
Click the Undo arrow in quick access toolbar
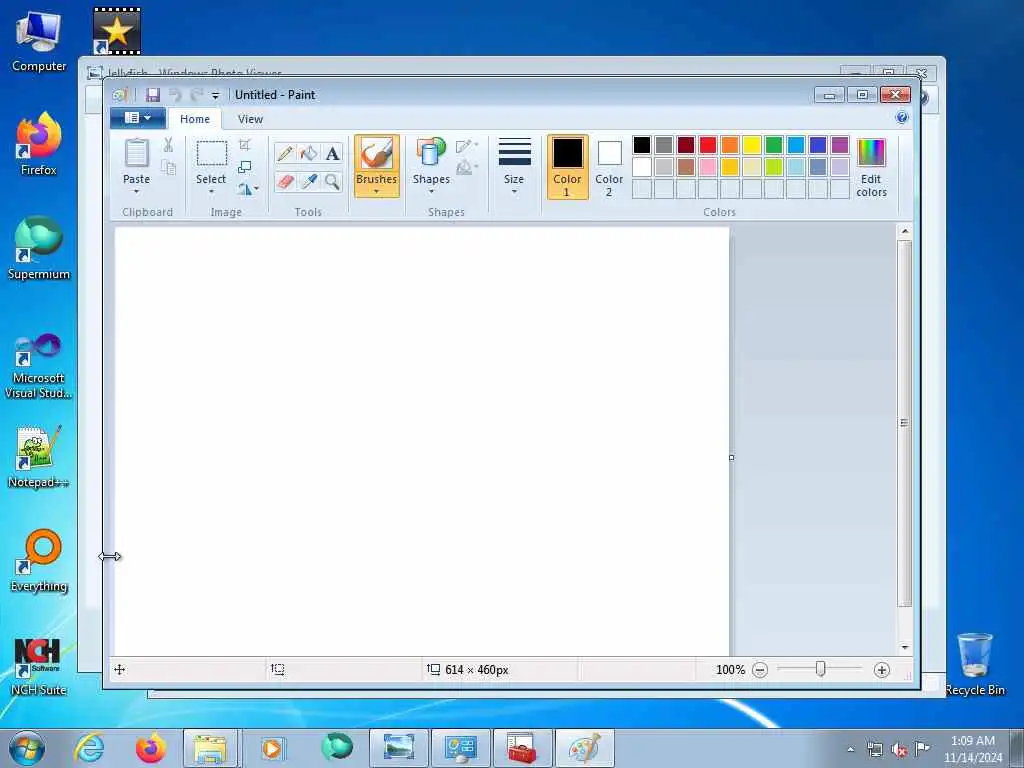click(175, 95)
